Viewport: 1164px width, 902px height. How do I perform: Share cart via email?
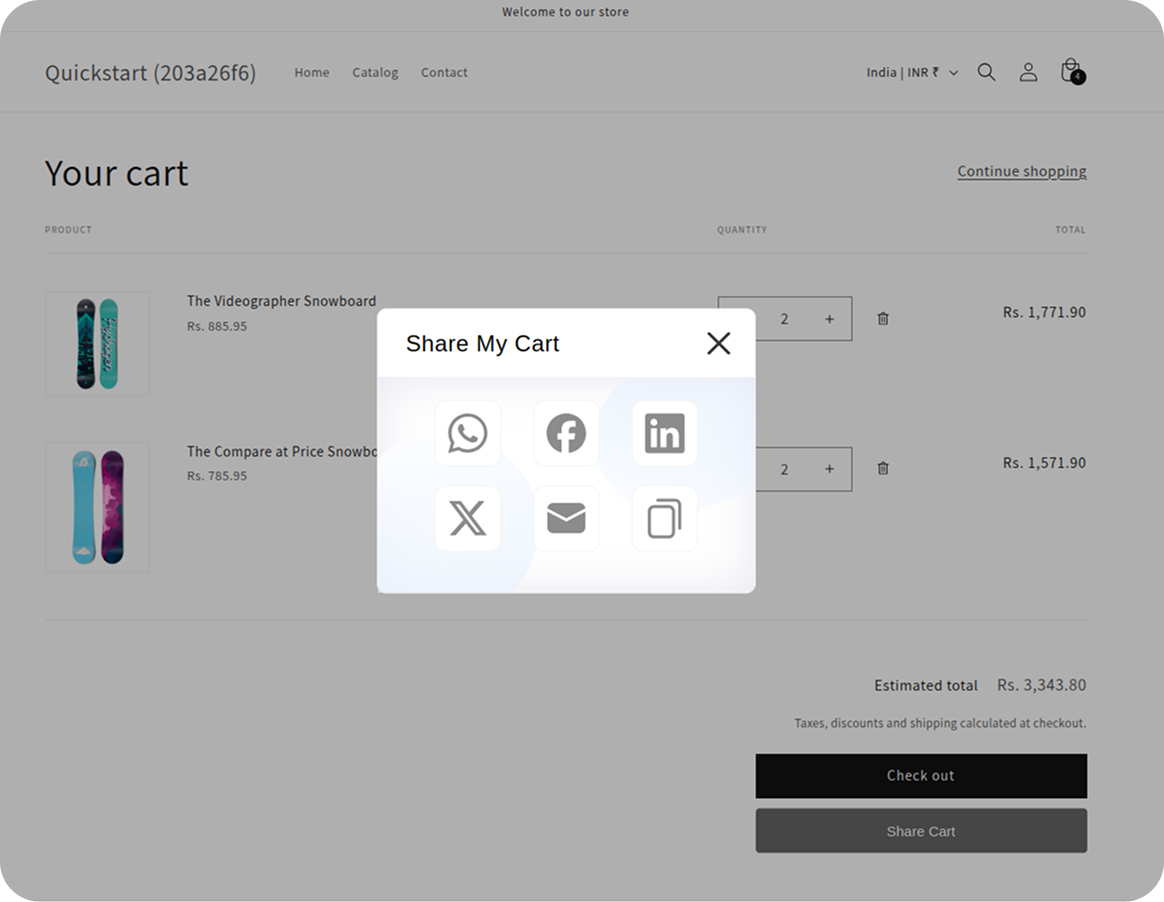[x=565, y=518]
